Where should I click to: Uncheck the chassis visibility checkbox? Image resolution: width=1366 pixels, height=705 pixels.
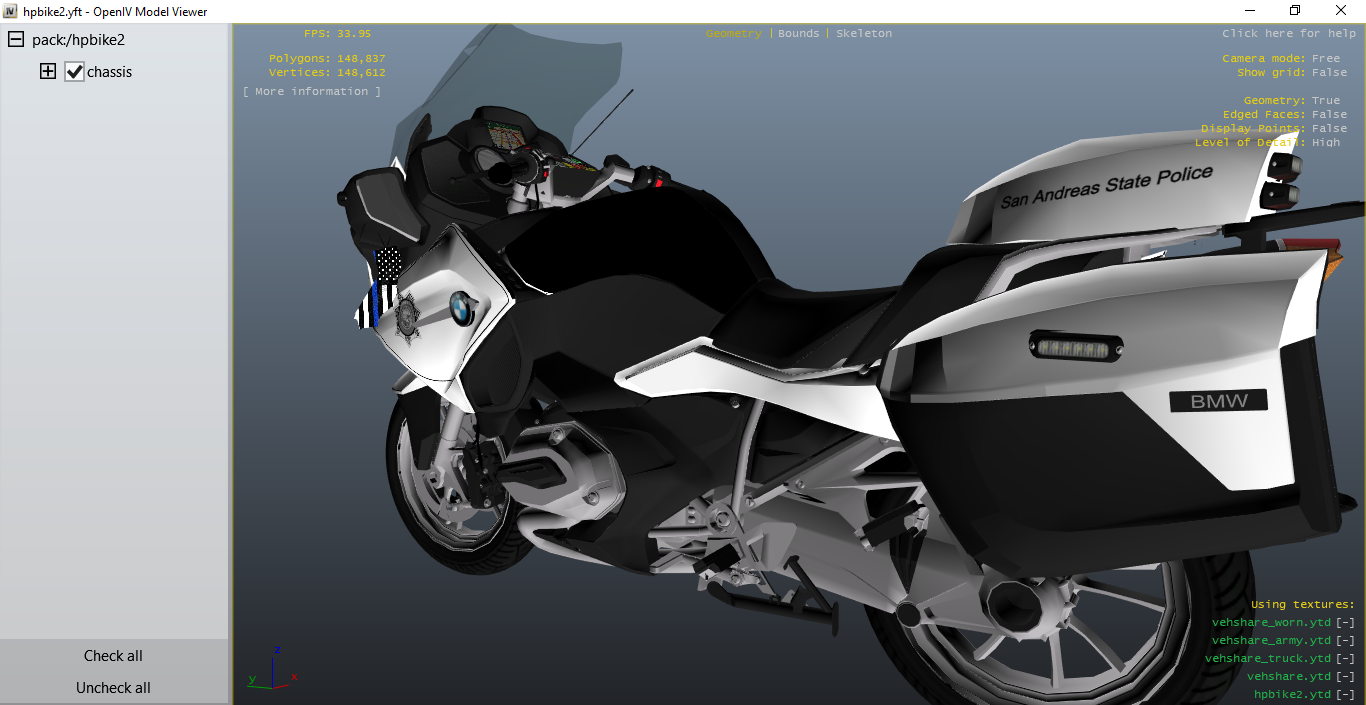coord(74,72)
